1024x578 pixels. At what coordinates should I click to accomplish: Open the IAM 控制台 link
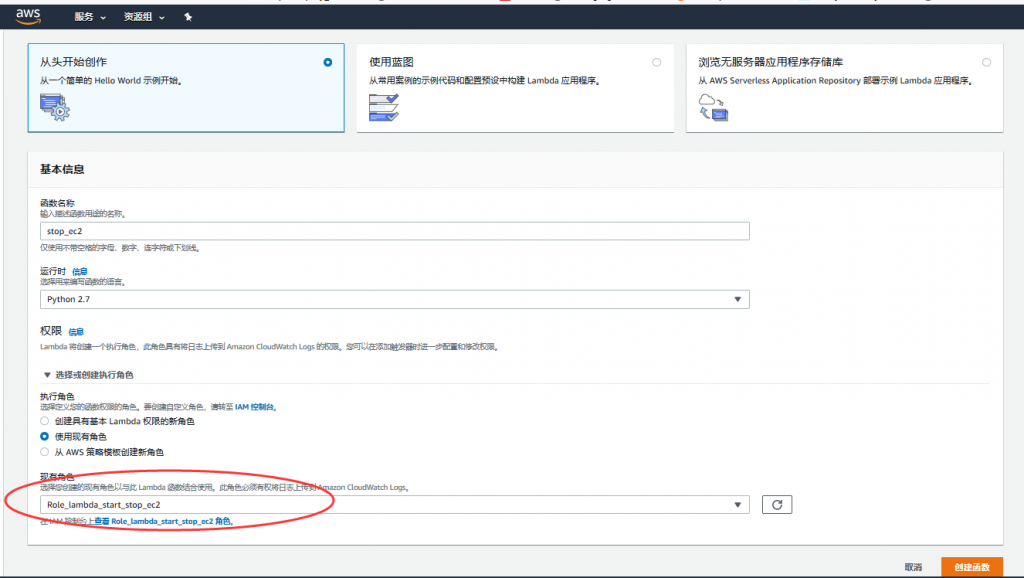[x=254, y=407]
